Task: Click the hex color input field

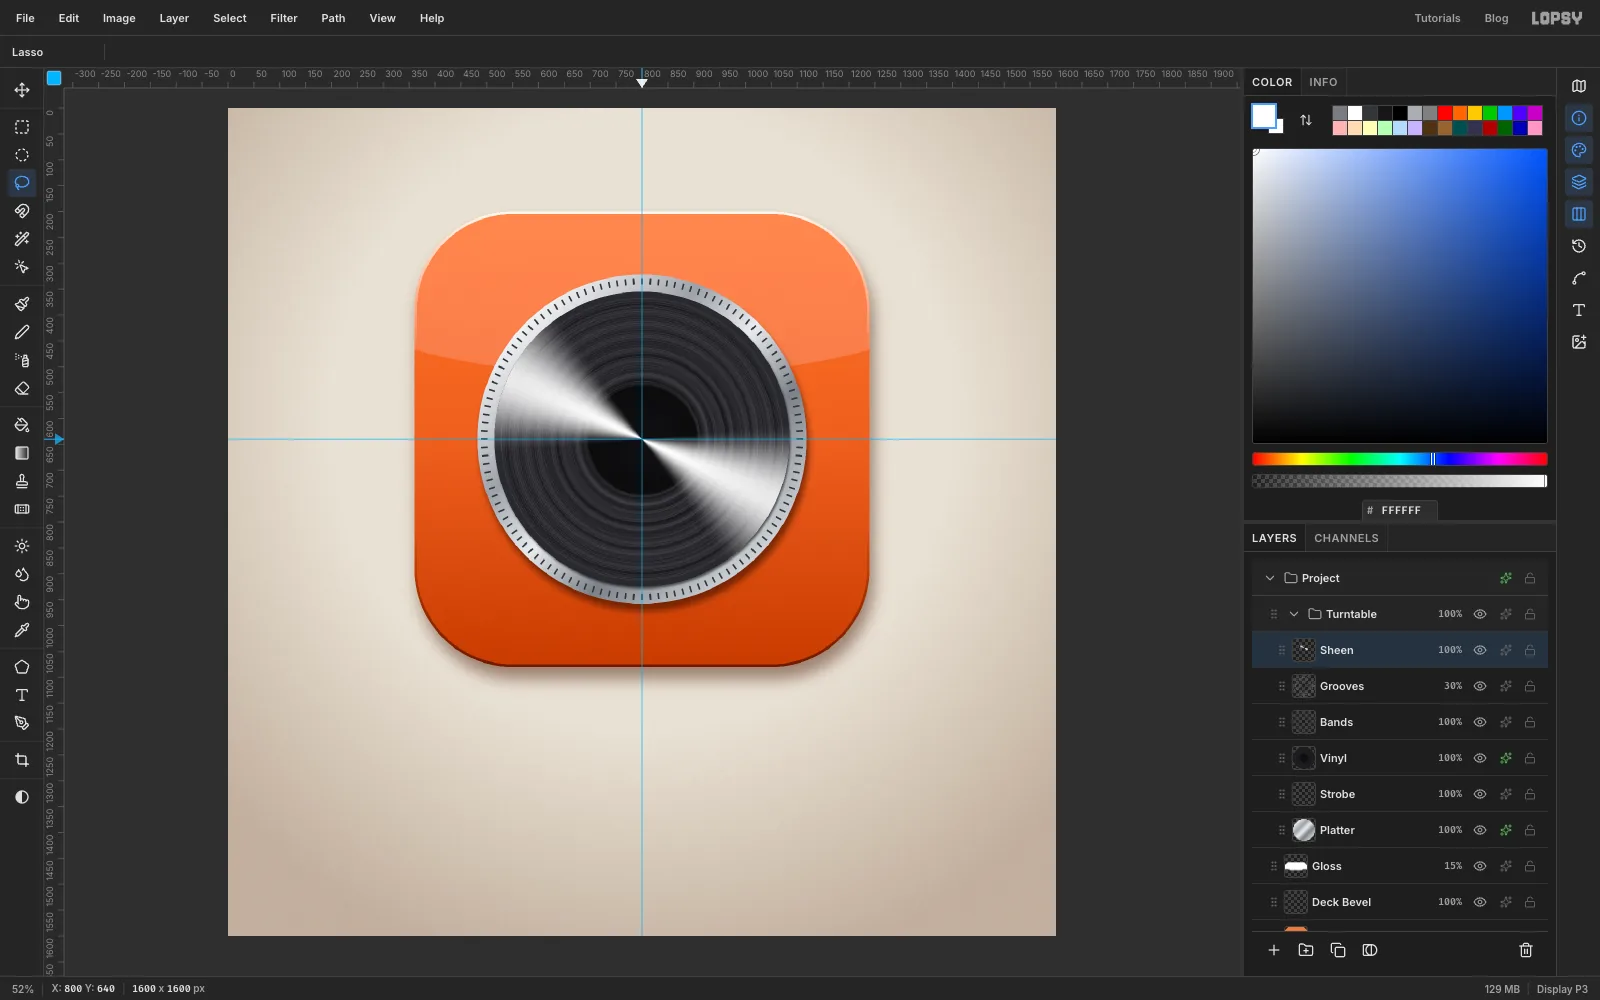Action: pyautogui.click(x=1400, y=510)
